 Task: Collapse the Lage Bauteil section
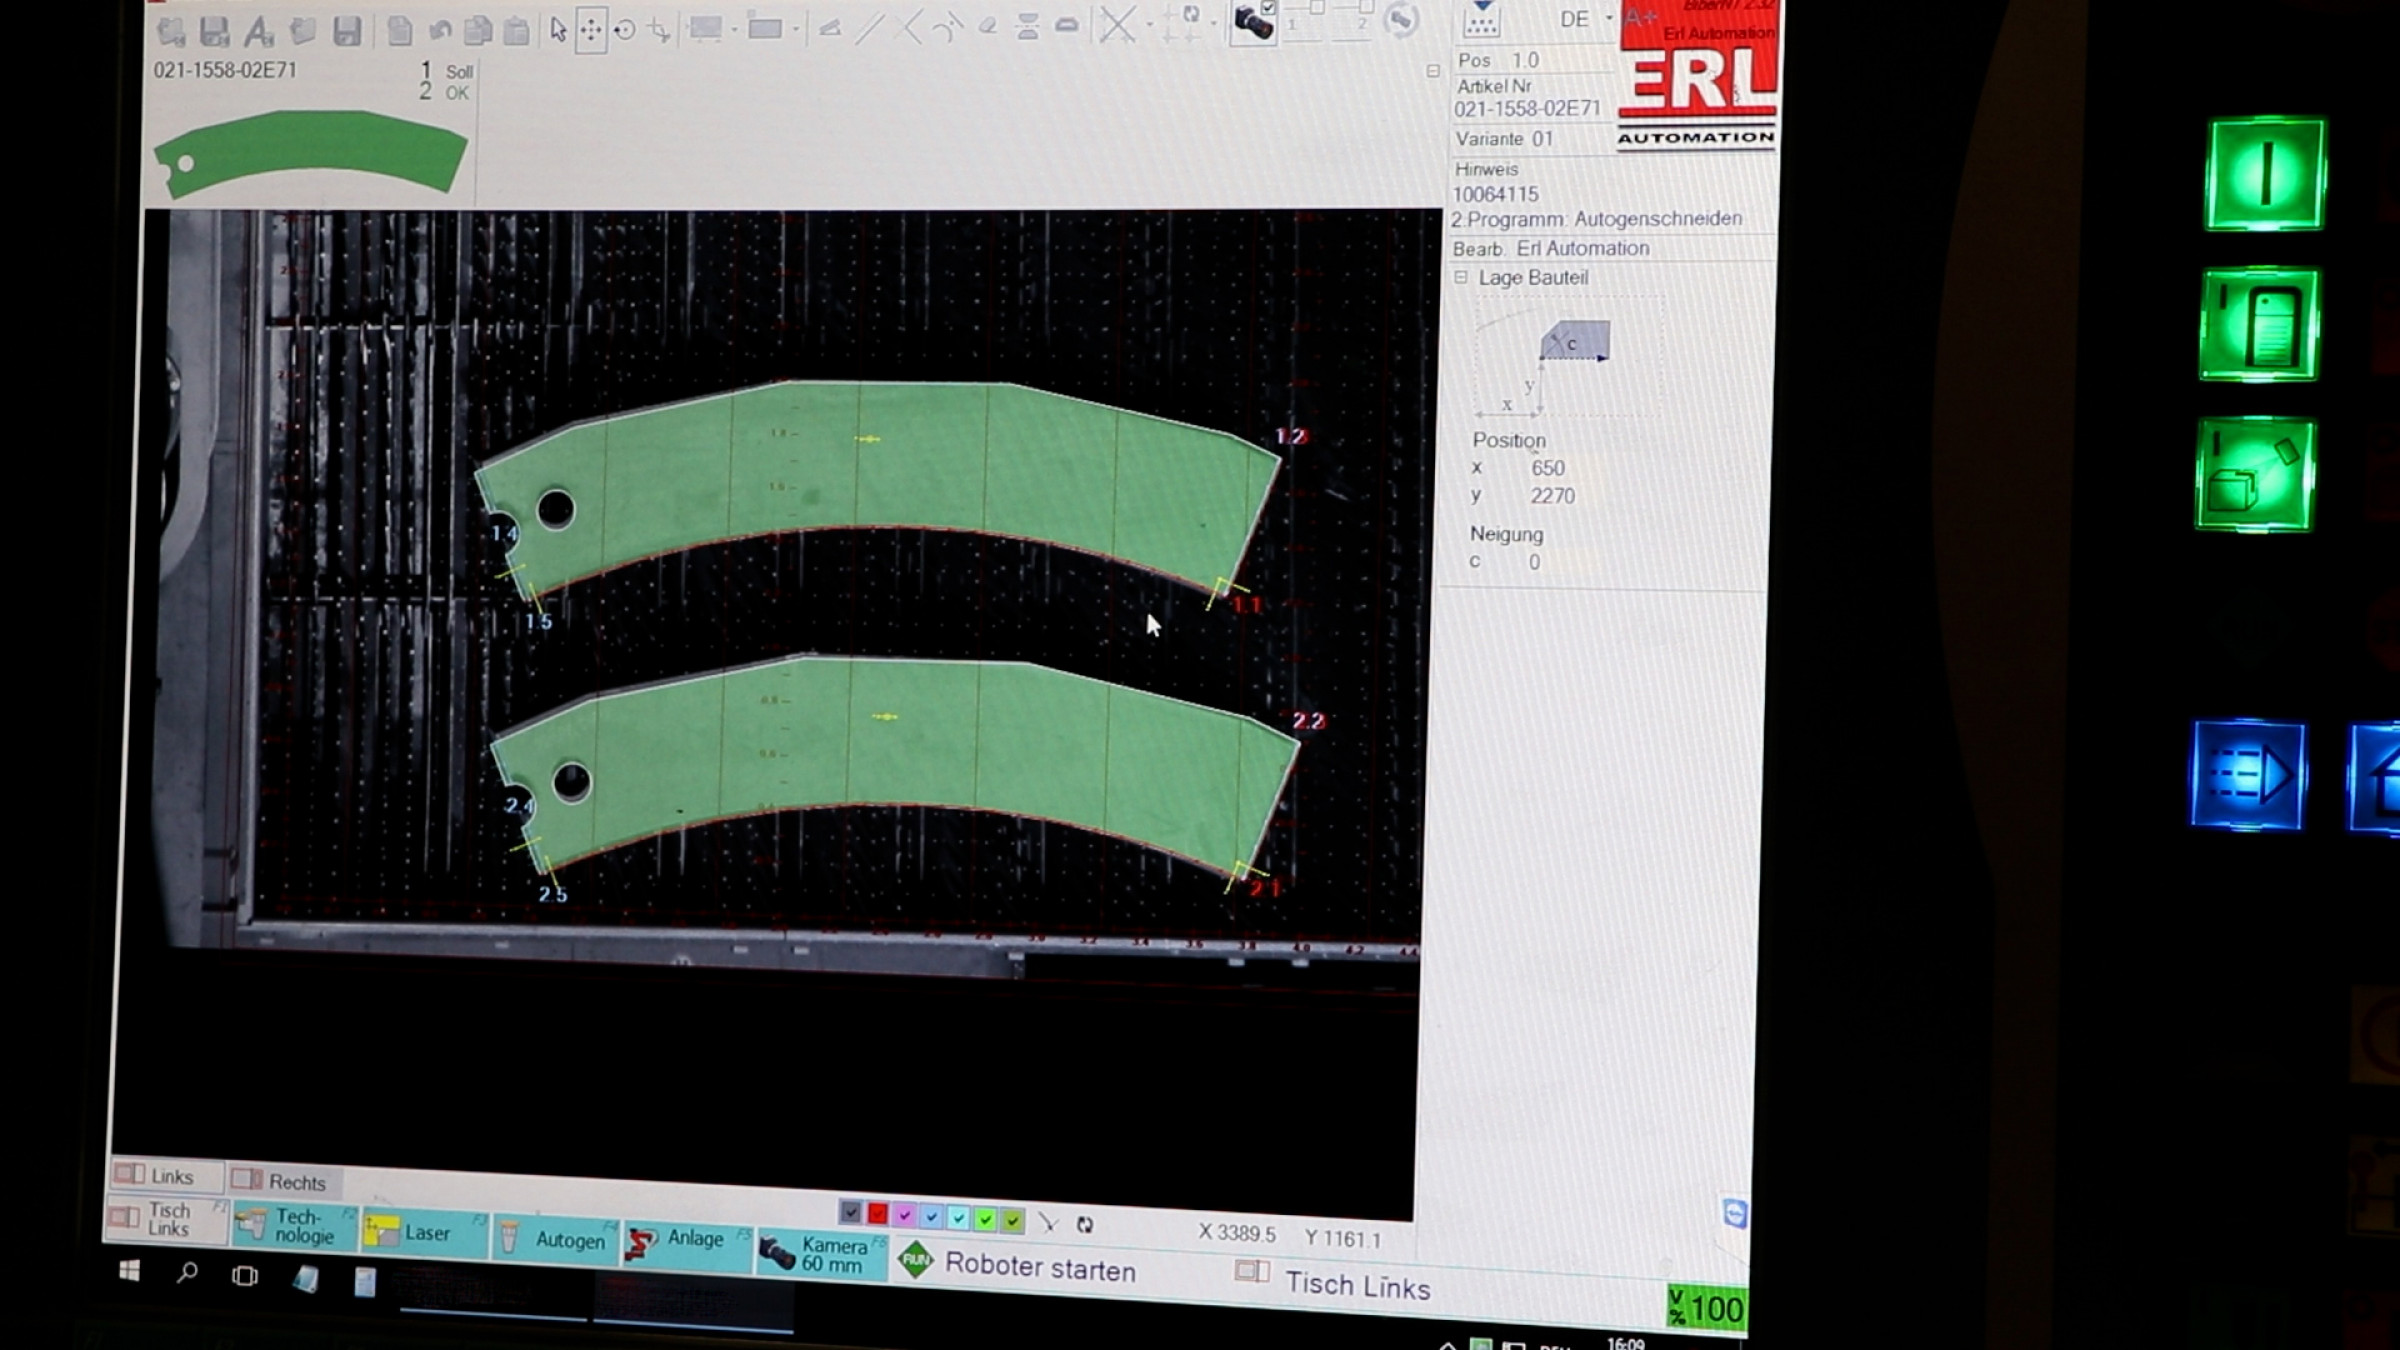tap(1461, 277)
